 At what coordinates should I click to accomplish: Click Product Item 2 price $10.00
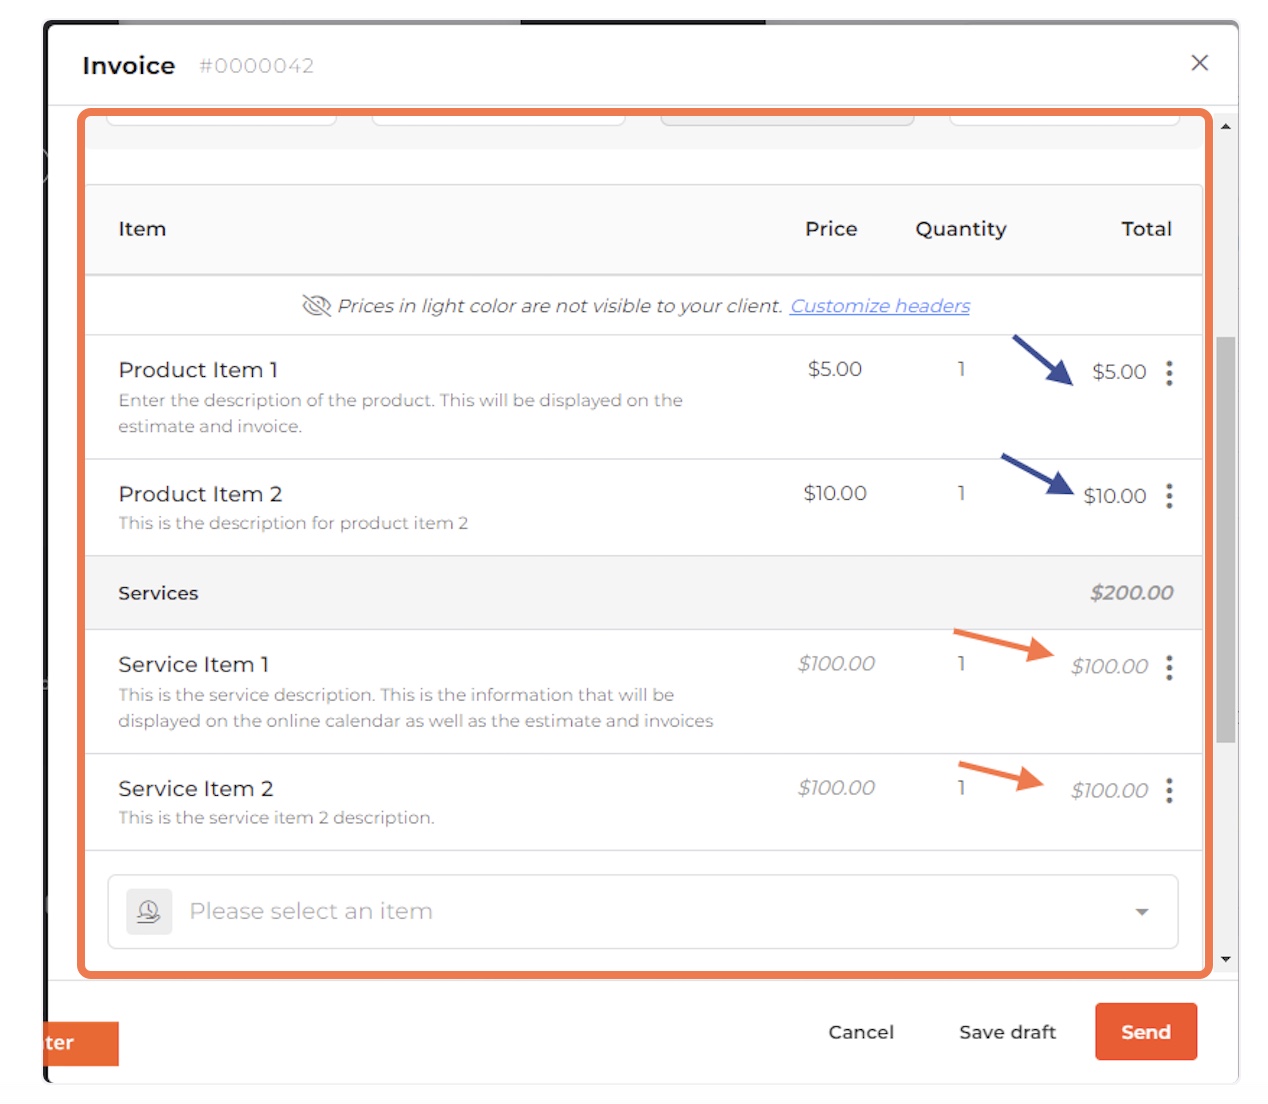(x=835, y=493)
